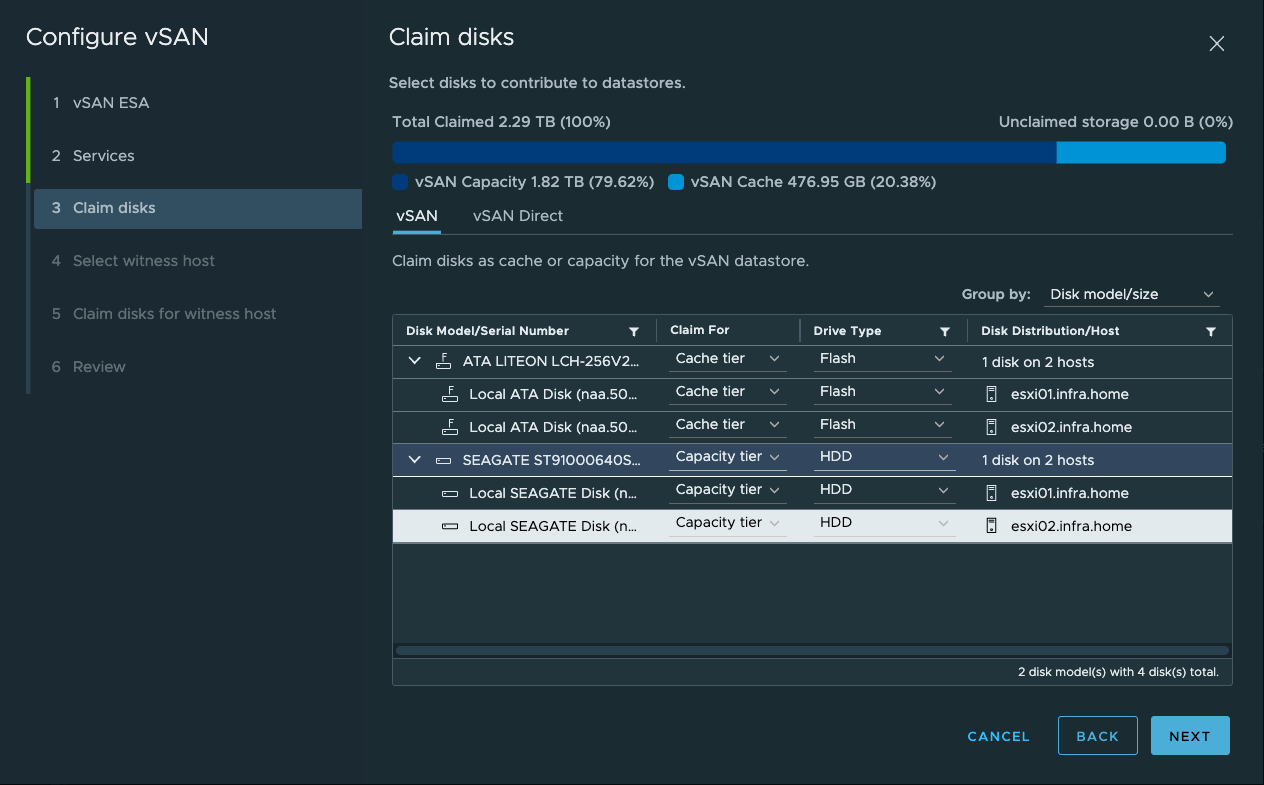Open the Disk Model/Serial Number filter funnel

click(634, 330)
